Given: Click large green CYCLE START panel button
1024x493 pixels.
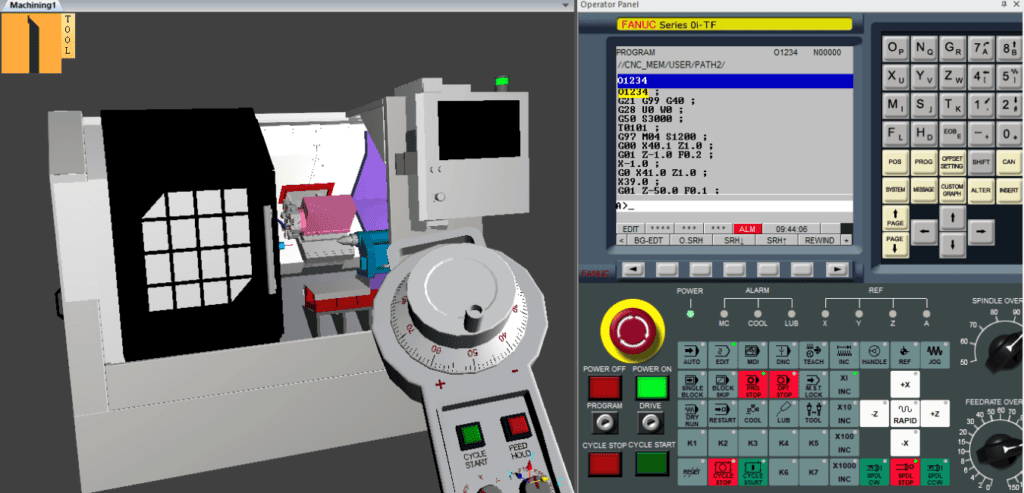Looking at the screenshot, I should tap(652, 464).
